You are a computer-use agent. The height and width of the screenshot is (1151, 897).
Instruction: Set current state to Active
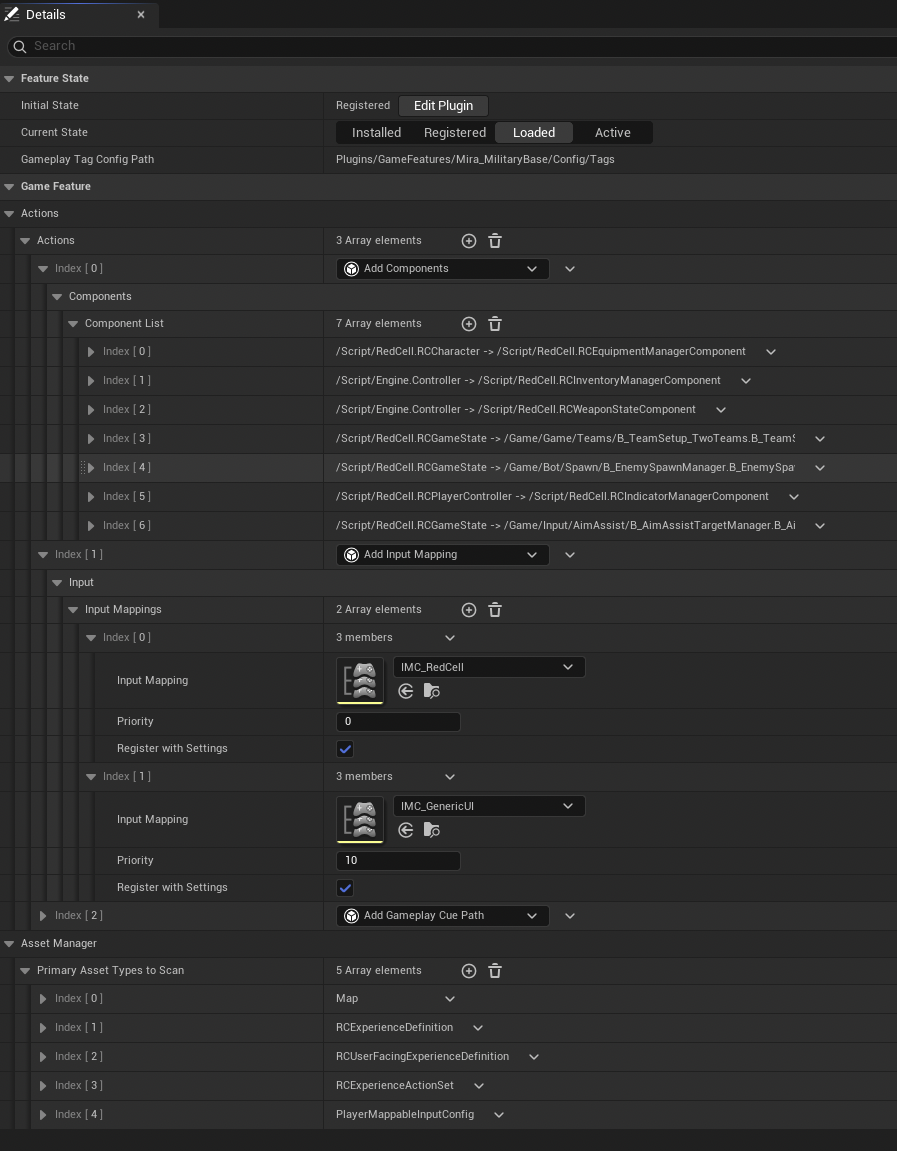pyautogui.click(x=612, y=133)
